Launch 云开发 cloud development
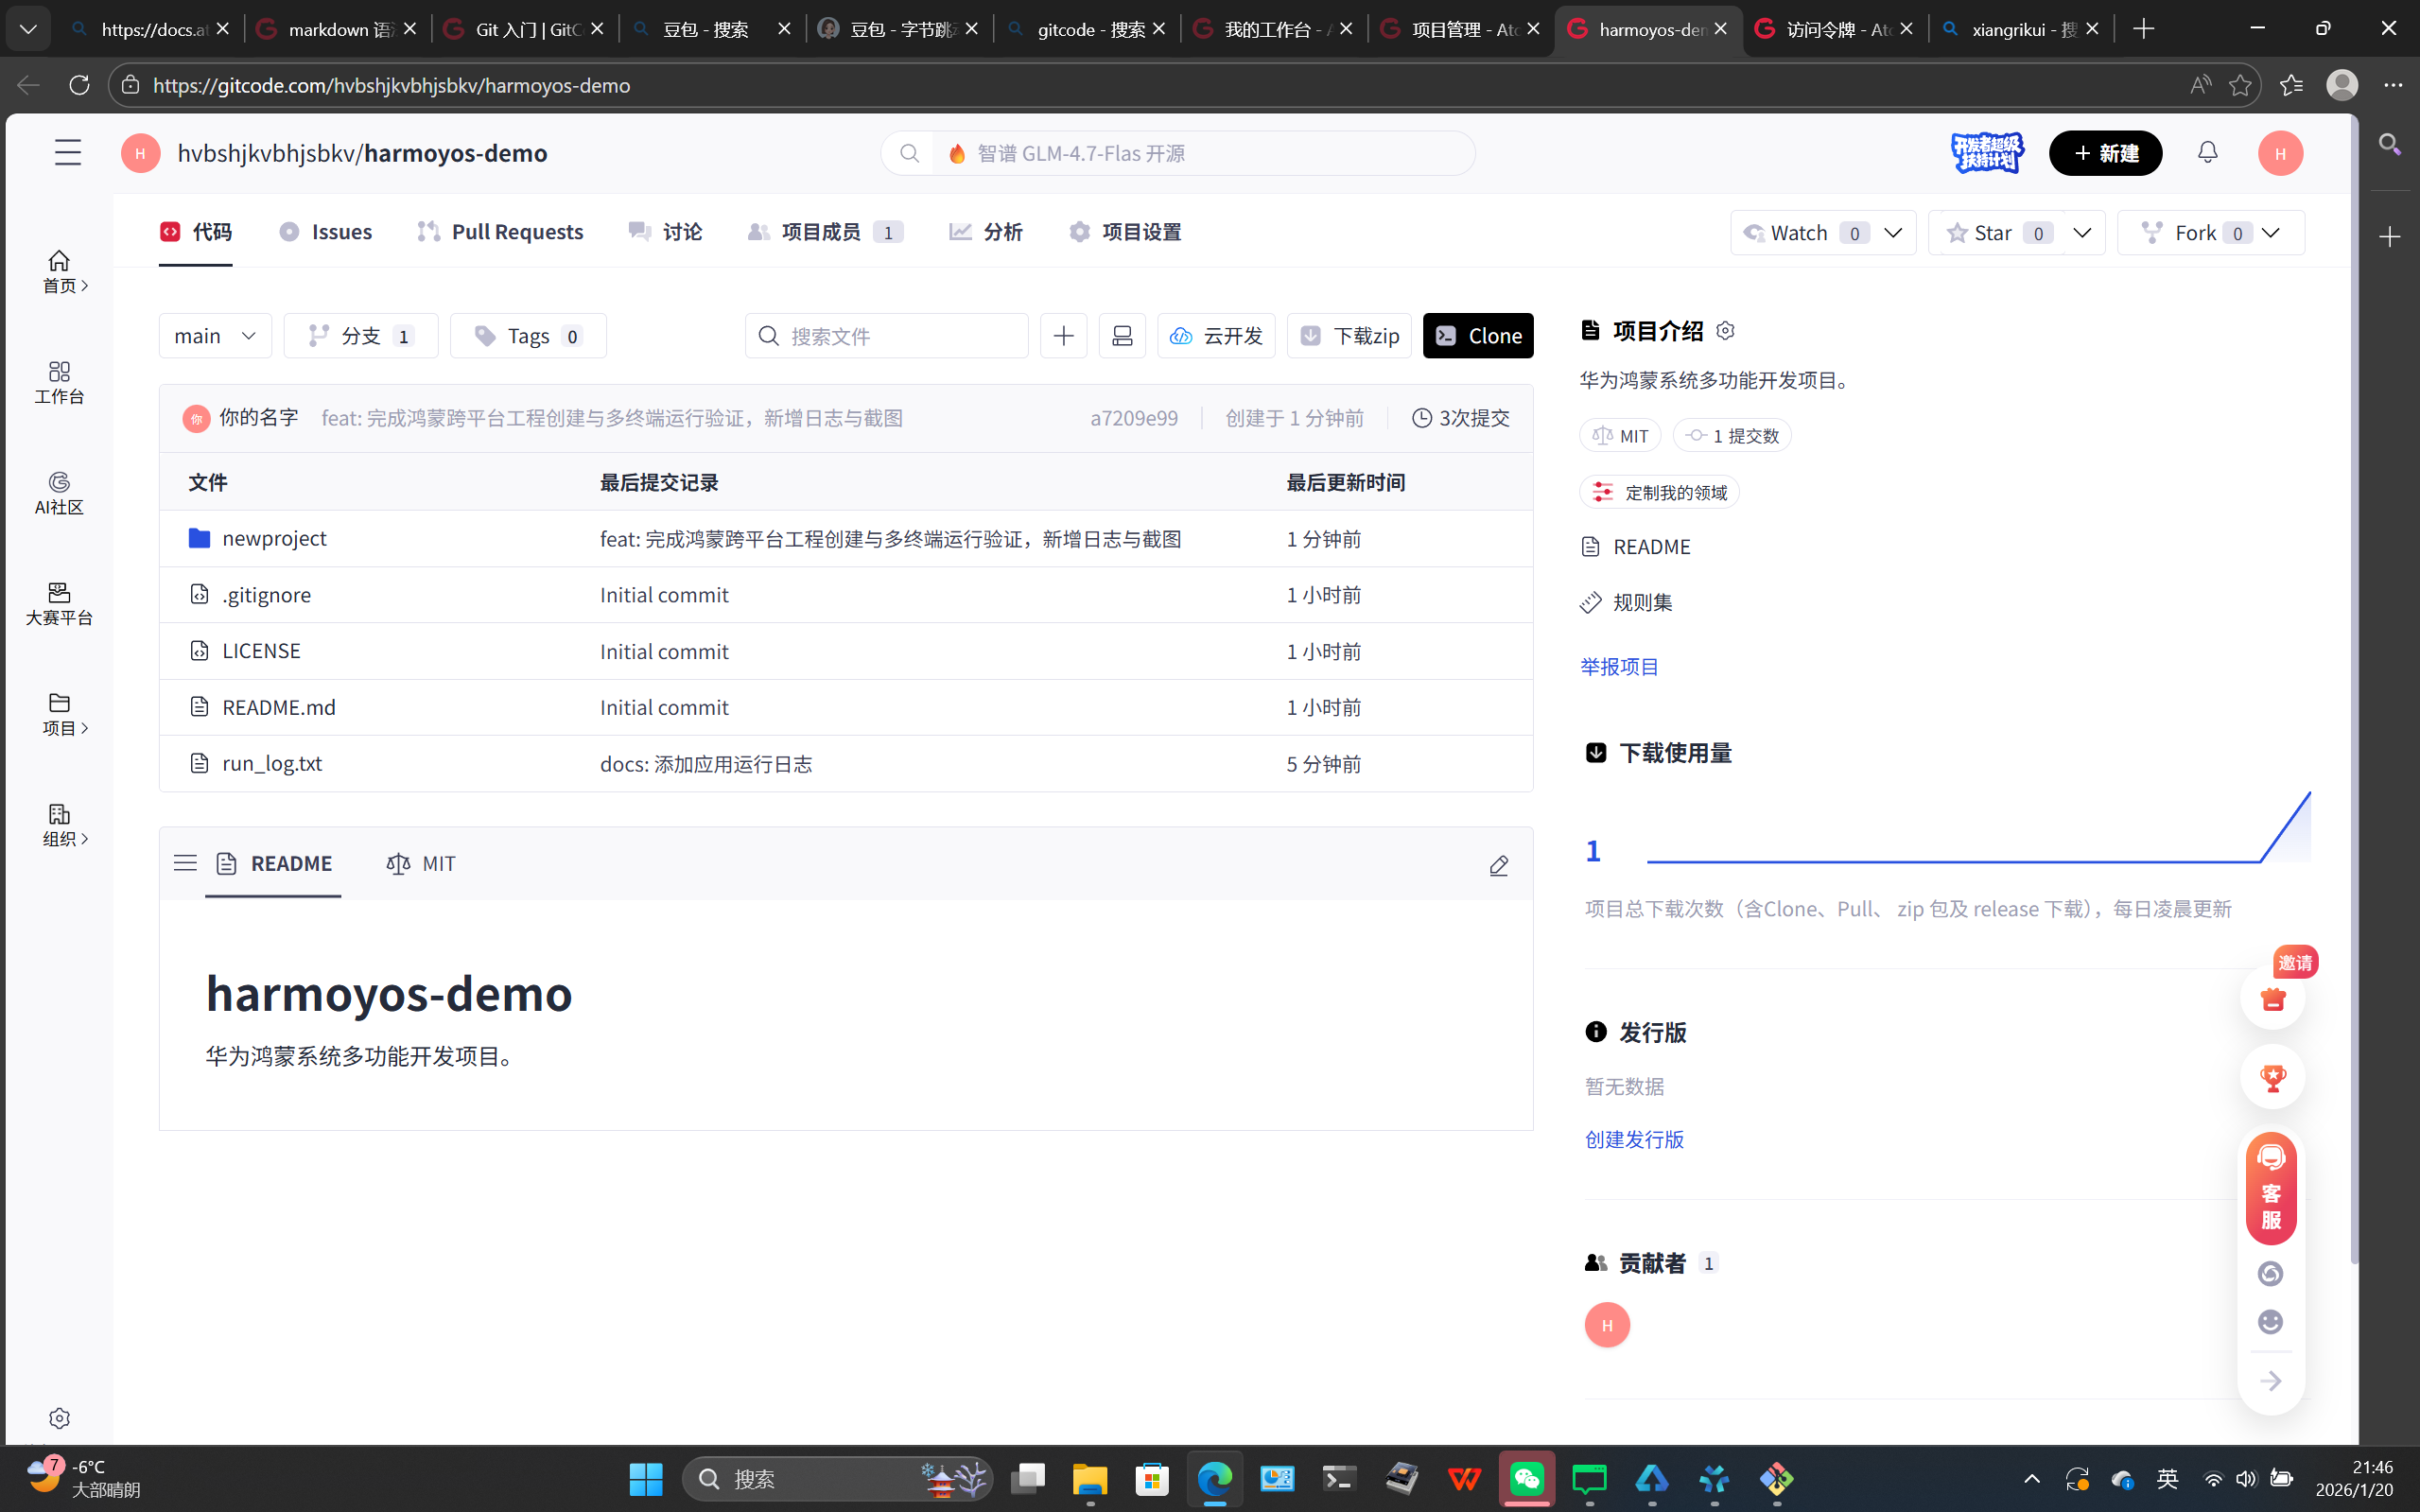2420x1512 pixels. pos(1216,336)
